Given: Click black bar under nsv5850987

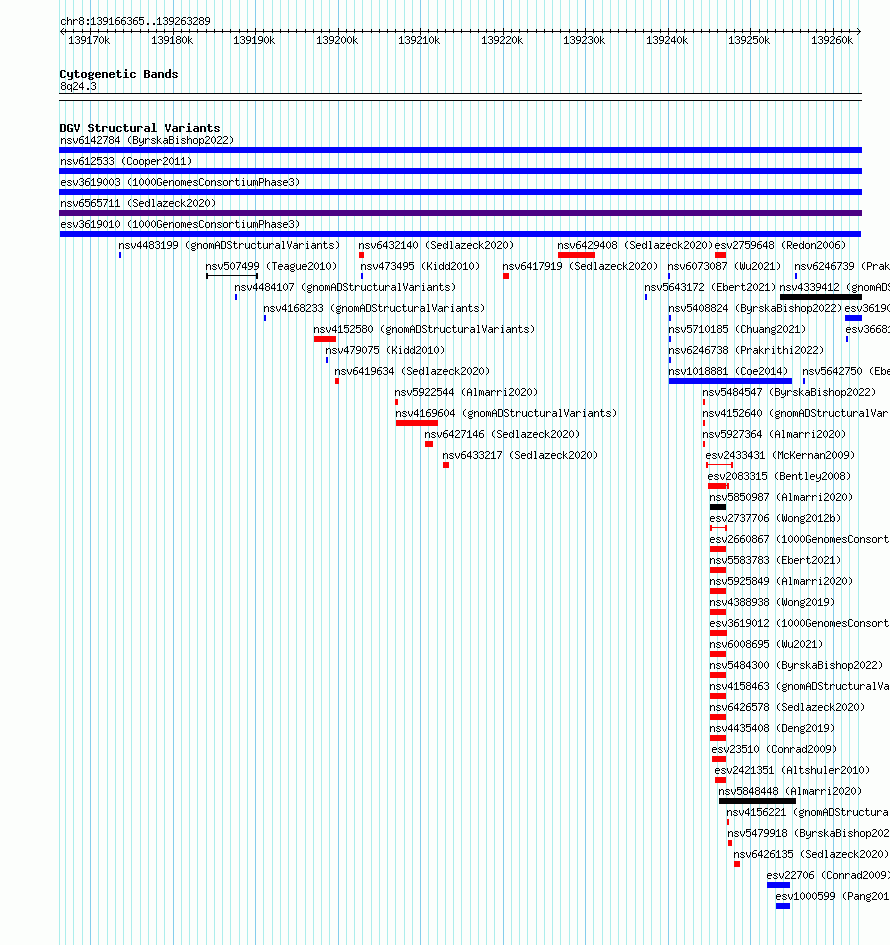Looking at the screenshot, I should (x=718, y=507).
